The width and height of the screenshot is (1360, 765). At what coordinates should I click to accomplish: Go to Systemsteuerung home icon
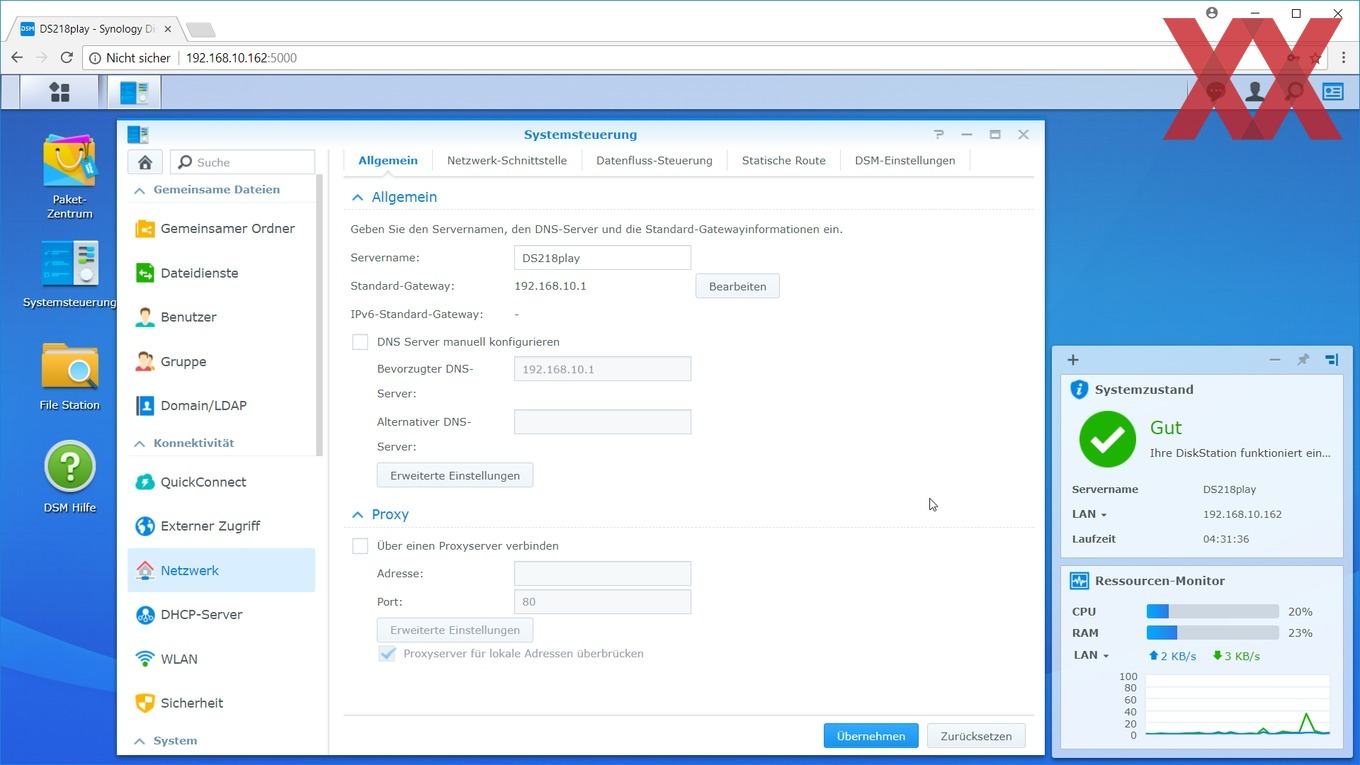[x=145, y=162]
